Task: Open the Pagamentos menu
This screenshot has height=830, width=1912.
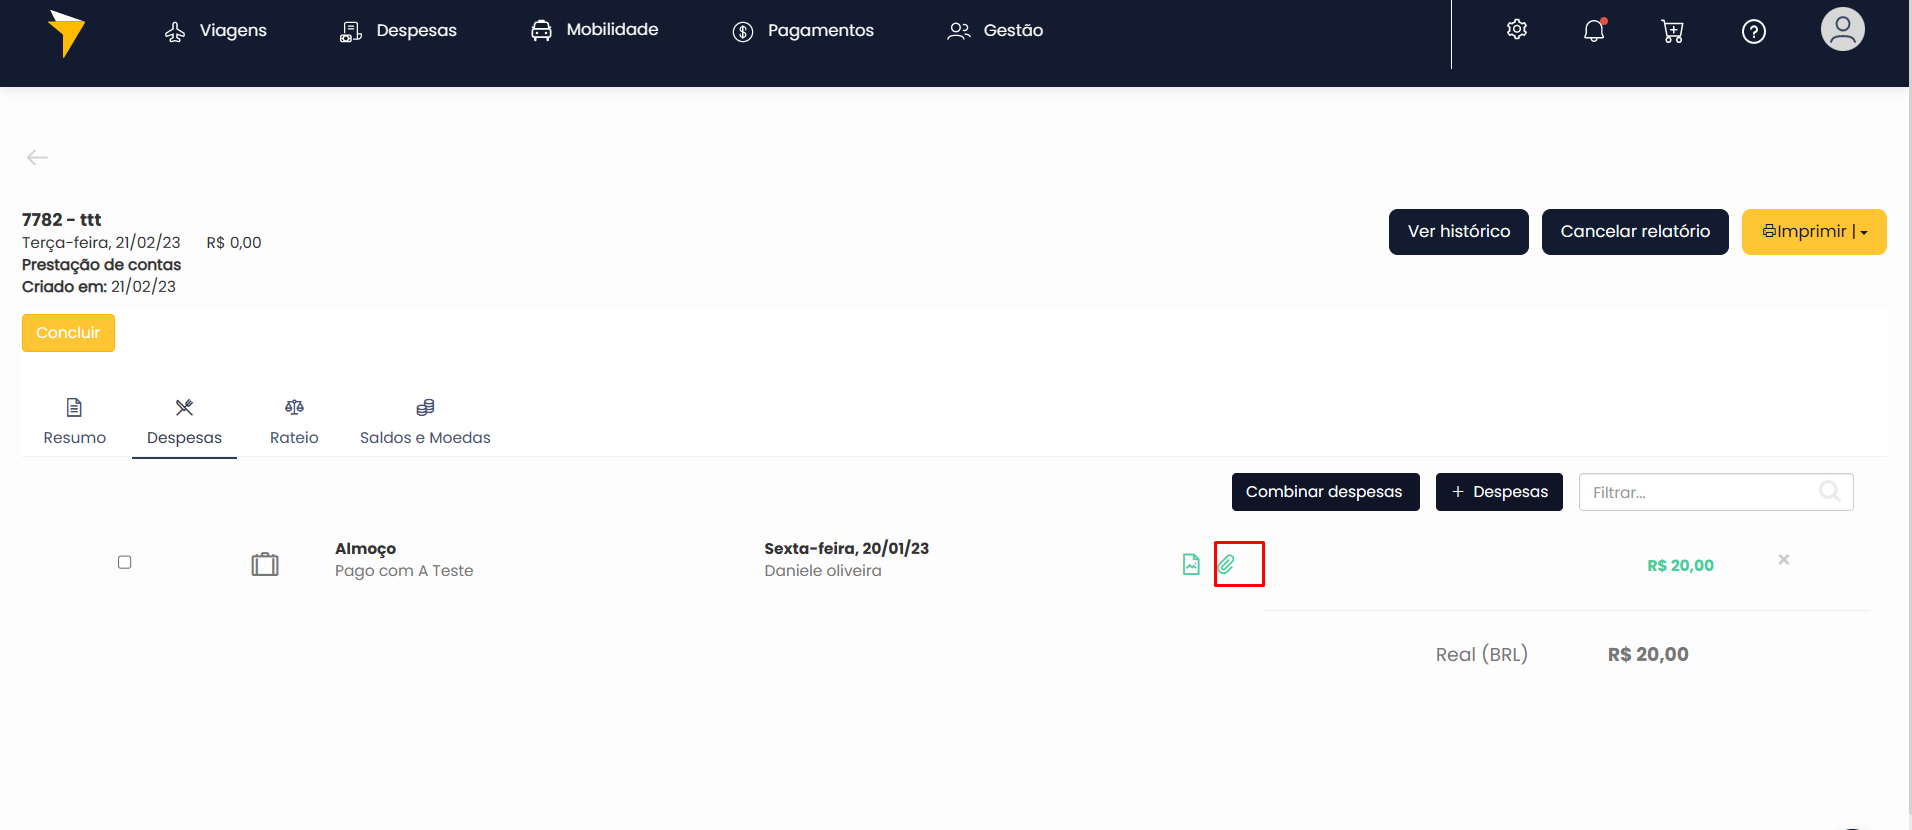Action: click(803, 31)
